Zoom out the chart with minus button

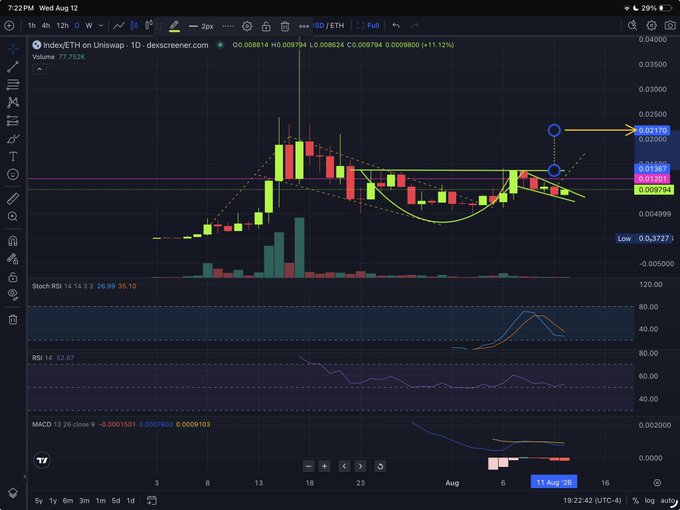coord(309,466)
